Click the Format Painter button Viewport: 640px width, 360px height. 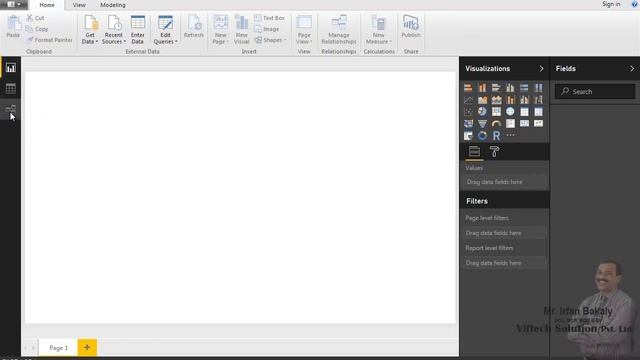(49, 40)
